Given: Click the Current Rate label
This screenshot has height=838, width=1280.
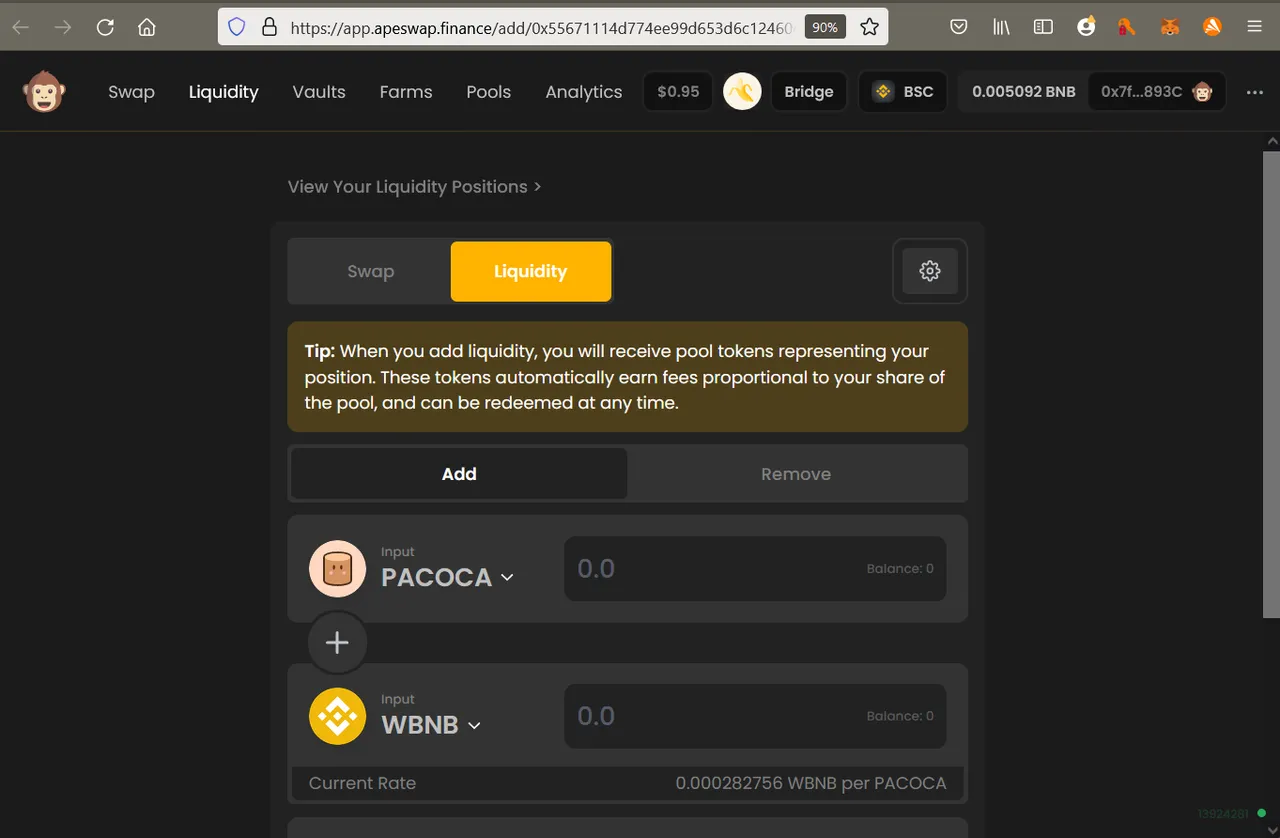Looking at the screenshot, I should click(362, 783).
